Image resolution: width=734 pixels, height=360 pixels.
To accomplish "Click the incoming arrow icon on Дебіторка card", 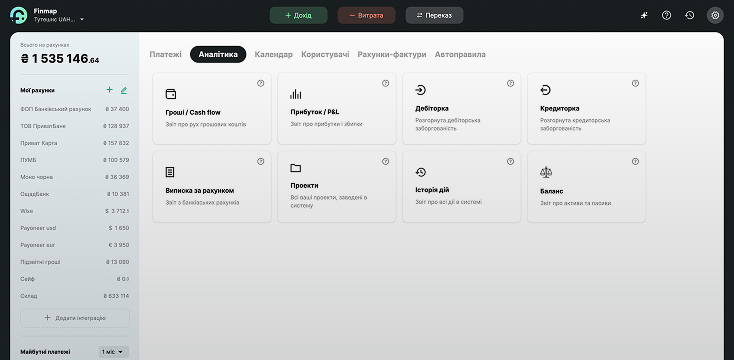I will click(x=420, y=90).
